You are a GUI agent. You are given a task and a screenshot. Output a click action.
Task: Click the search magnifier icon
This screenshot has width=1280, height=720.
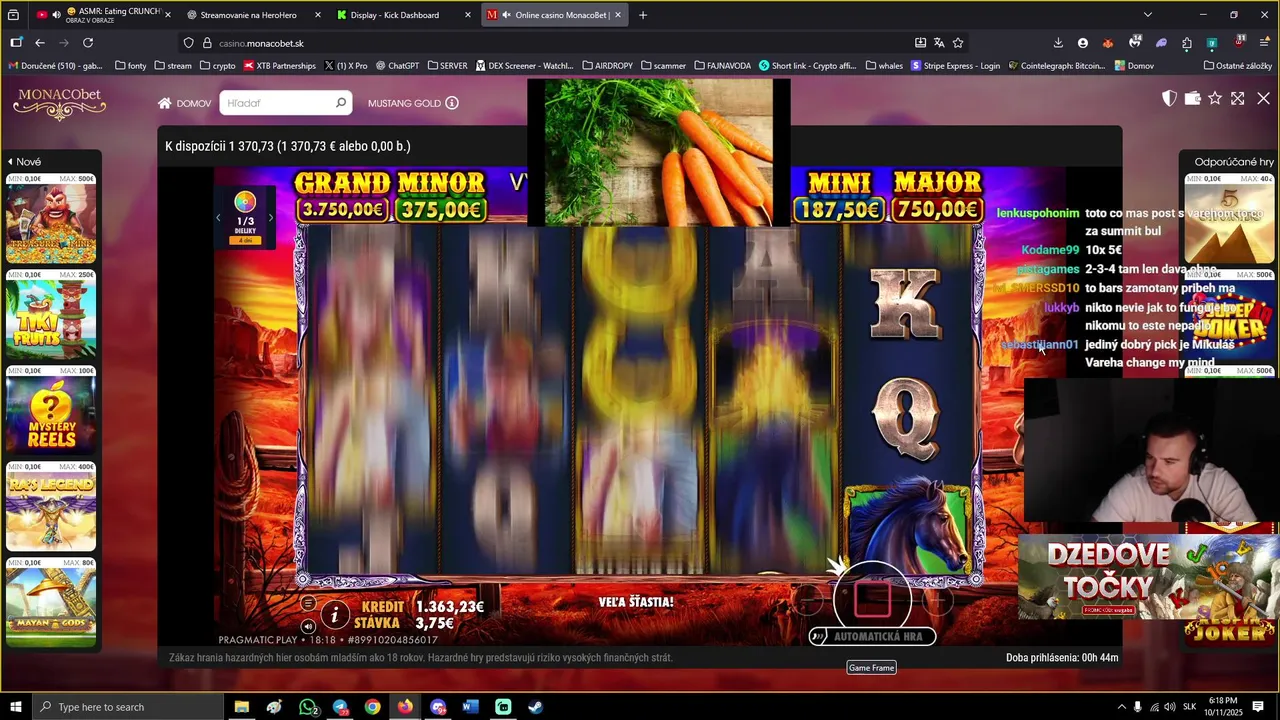(x=341, y=103)
